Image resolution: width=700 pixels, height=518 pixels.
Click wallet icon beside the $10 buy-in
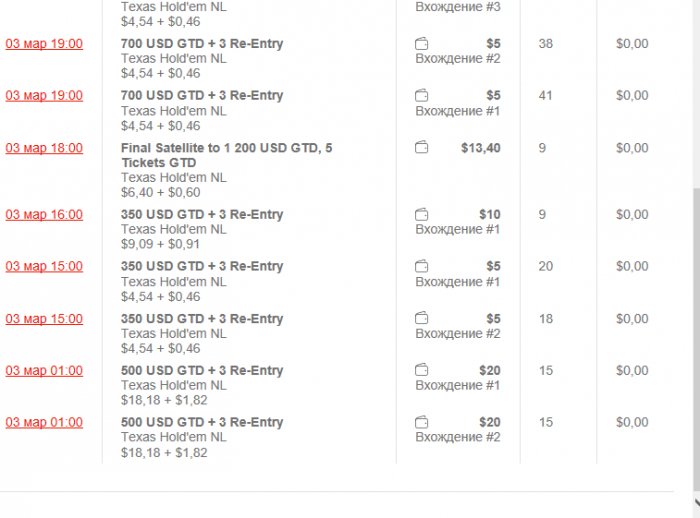(422, 214)
